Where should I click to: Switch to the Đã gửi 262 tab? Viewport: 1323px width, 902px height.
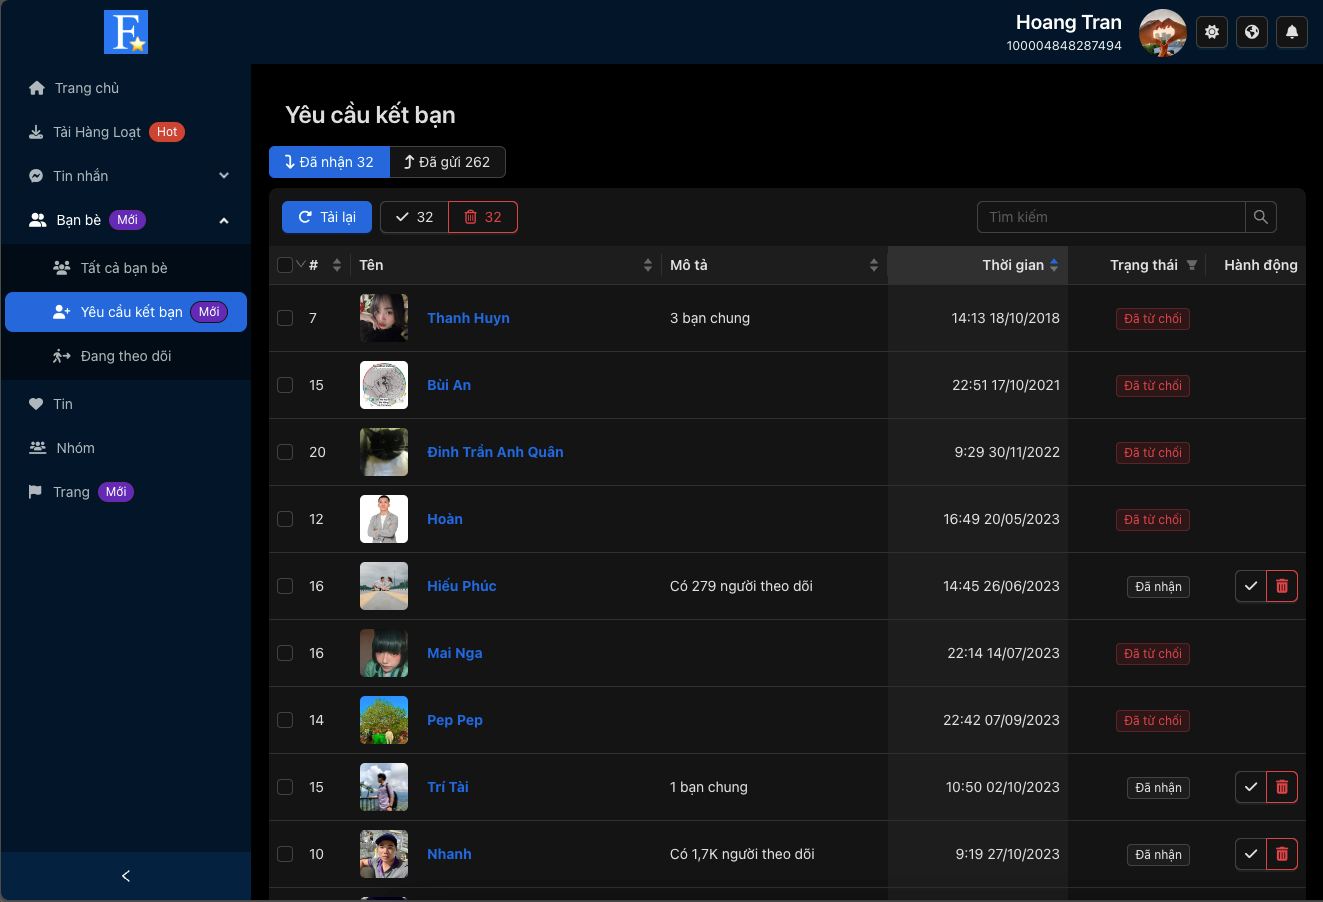click(x=447, y=162)
